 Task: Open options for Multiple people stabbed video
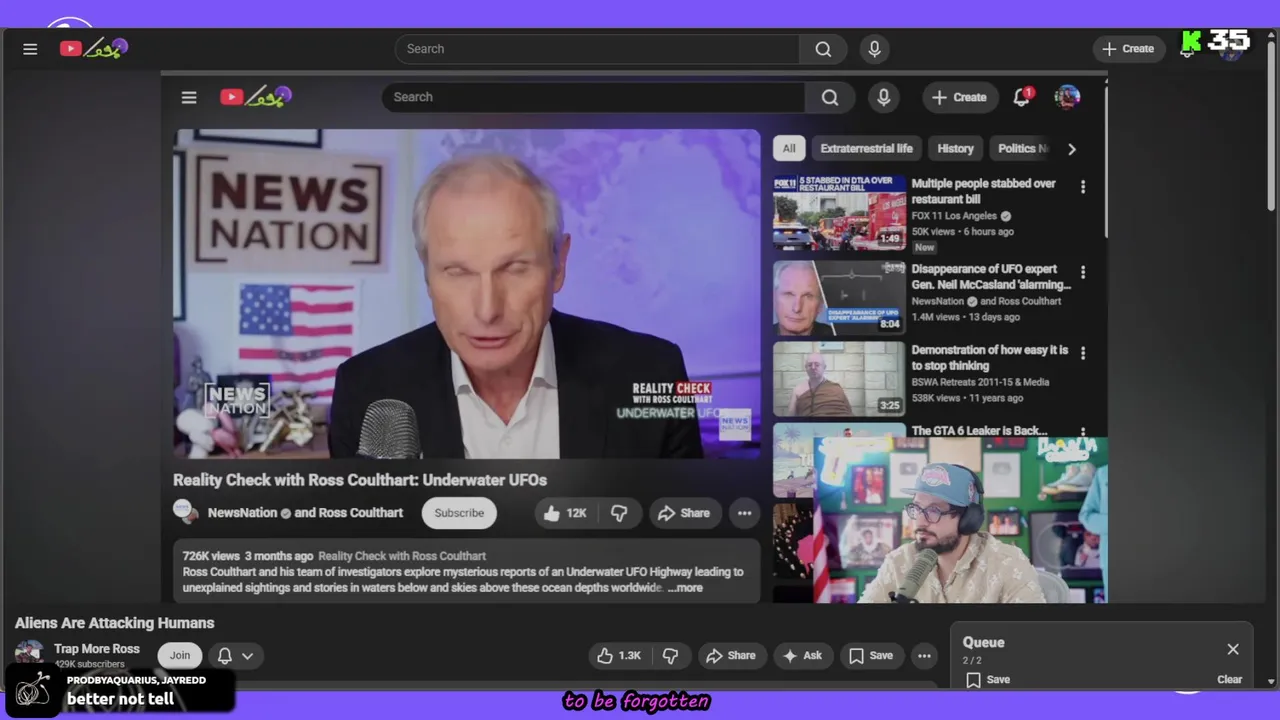click(1082, 187)
